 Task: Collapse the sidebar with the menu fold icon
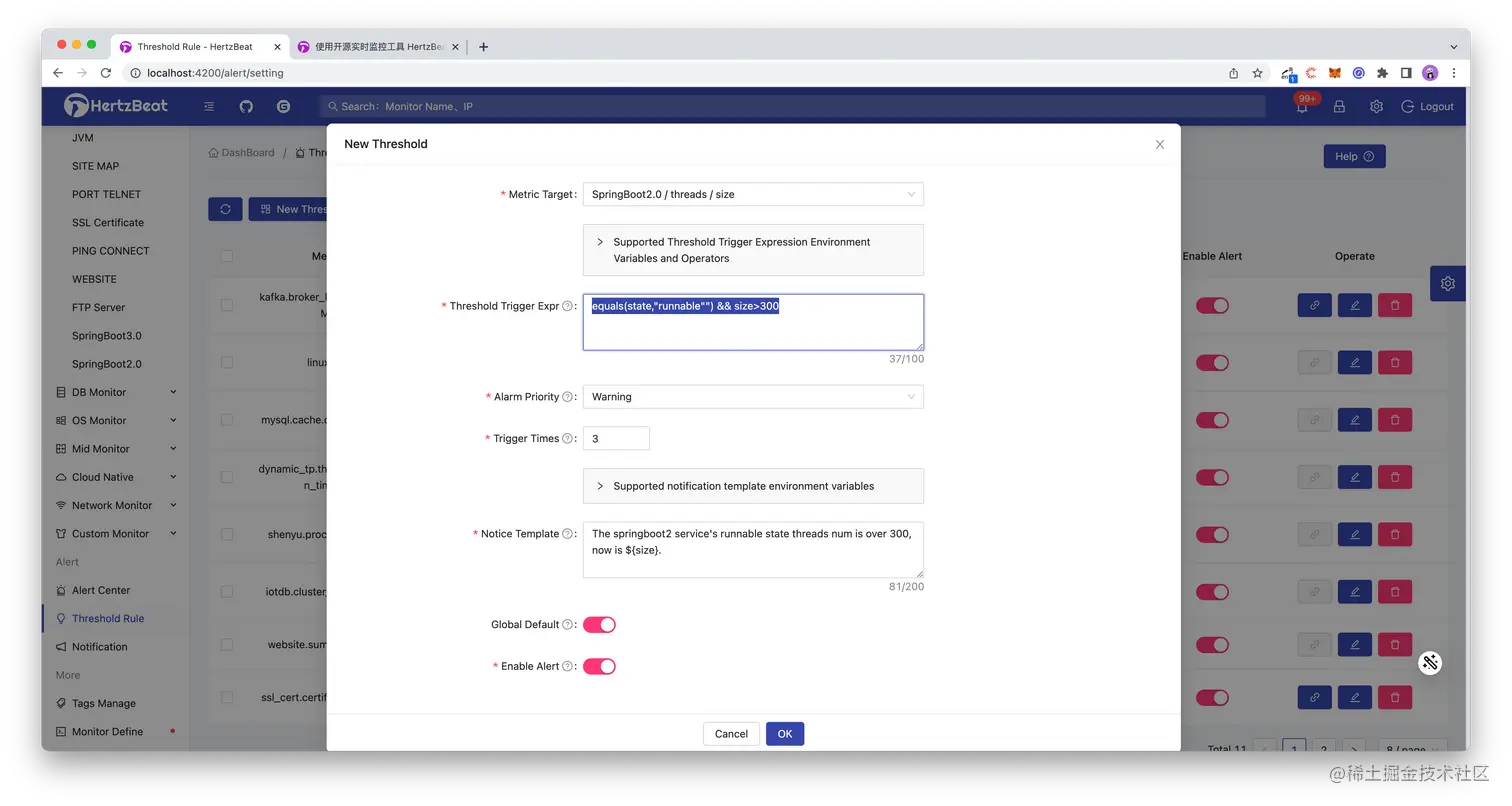(x=209, y=106)
